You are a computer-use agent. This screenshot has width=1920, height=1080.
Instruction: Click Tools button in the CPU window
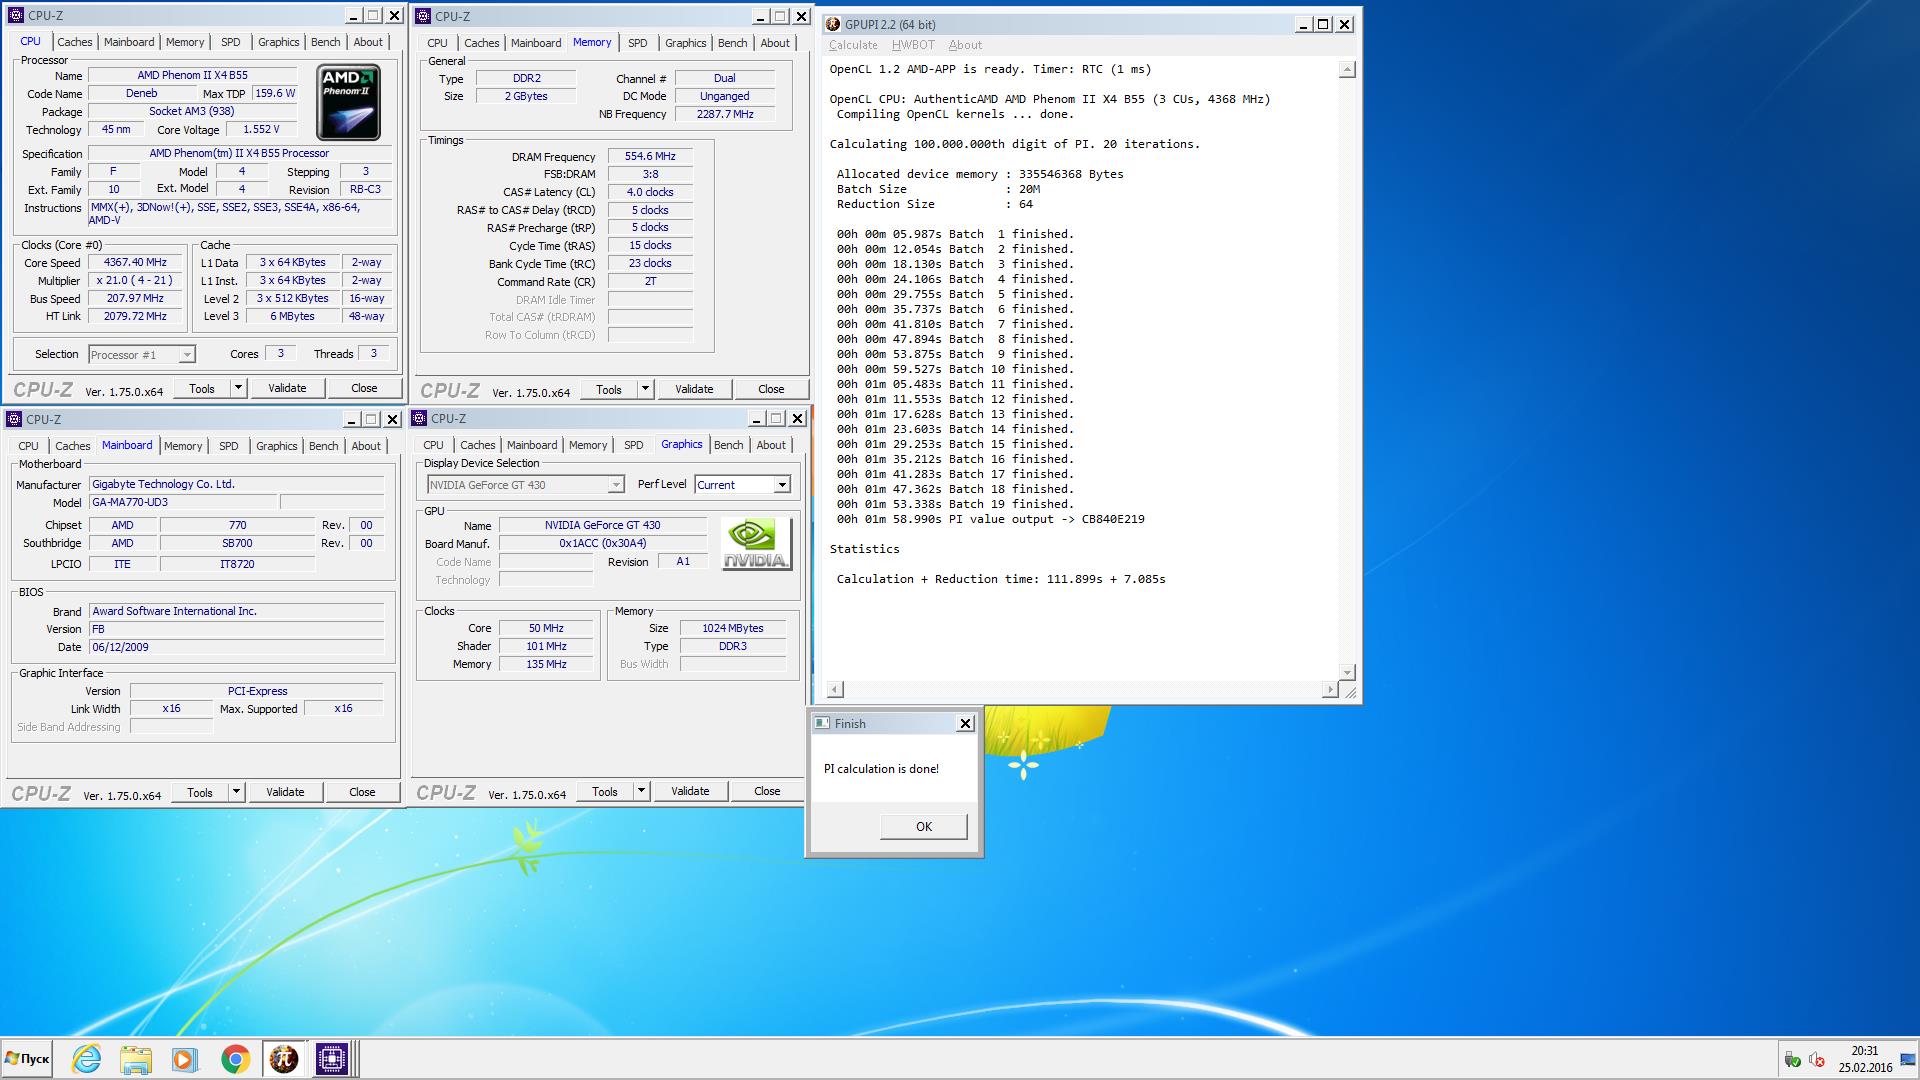pyautogui.click(x=202, y=388)
